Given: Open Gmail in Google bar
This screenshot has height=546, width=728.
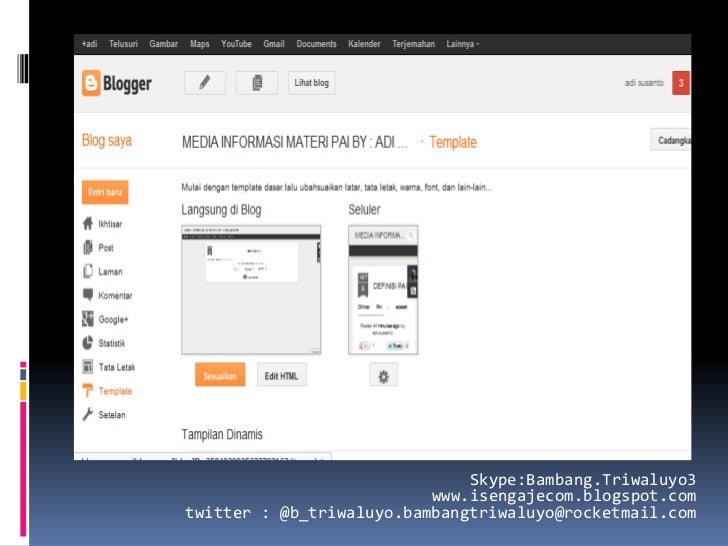Looking at the screenshot, I should pyautogui.click(x=274, y=44).
